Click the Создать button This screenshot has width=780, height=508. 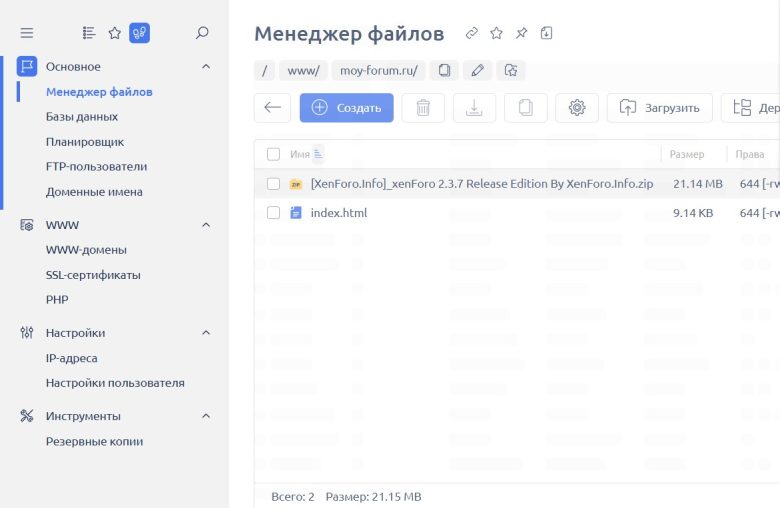coord(346,108)
